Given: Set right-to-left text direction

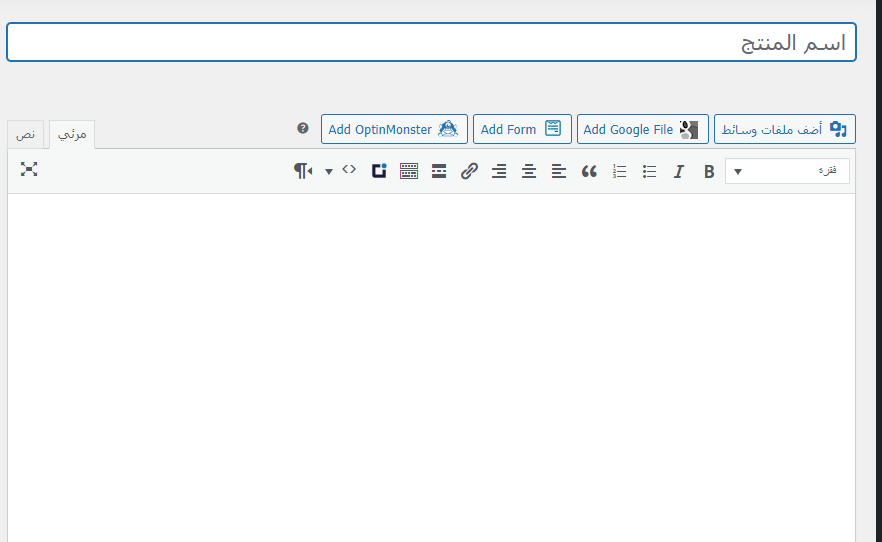Looking at the screenshot, I should tap(303, 171).
